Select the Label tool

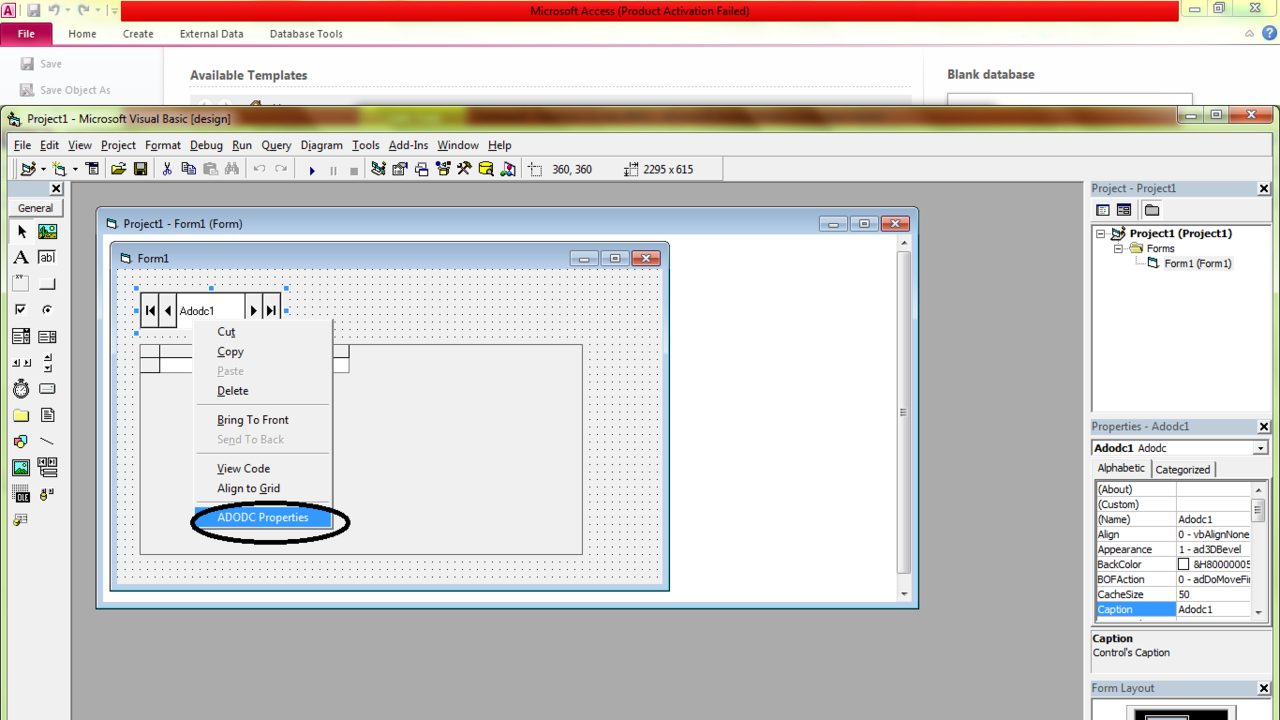click(21, 257)
